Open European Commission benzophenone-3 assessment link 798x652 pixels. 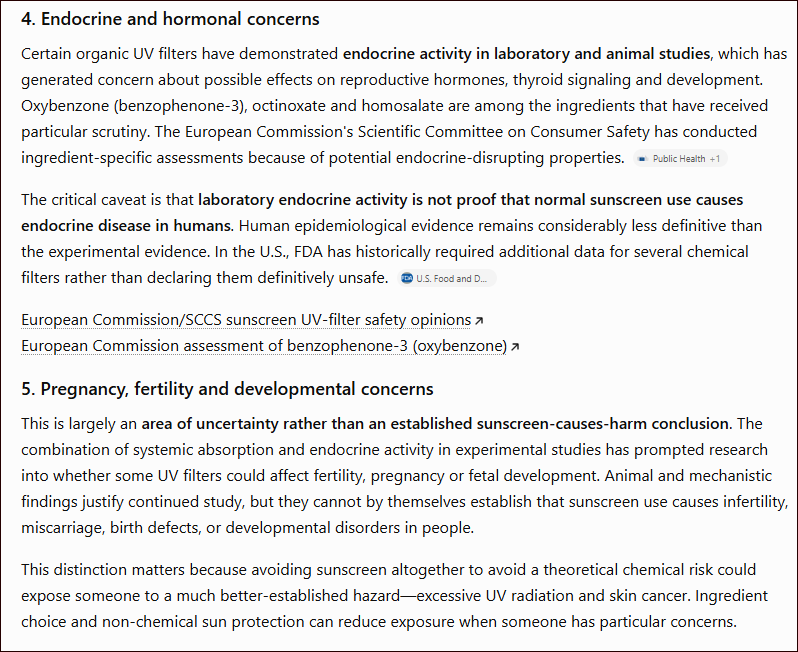click(264, 346)
